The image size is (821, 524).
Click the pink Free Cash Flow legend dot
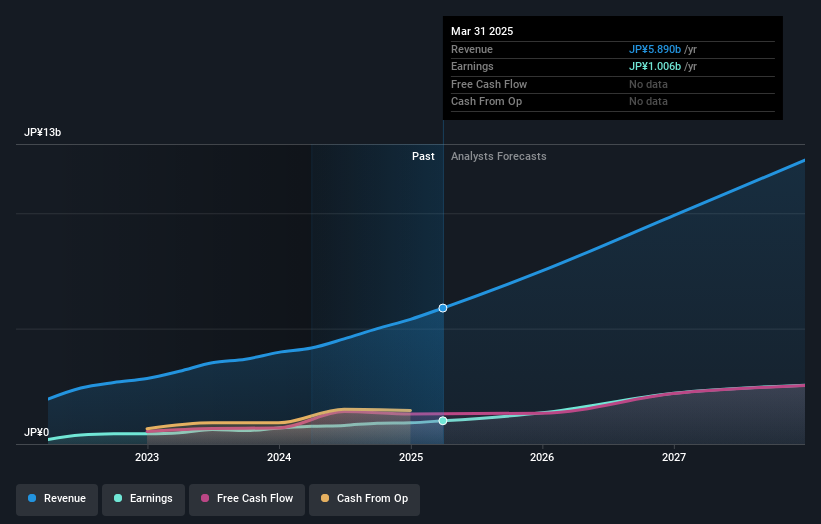click(205, 498)
